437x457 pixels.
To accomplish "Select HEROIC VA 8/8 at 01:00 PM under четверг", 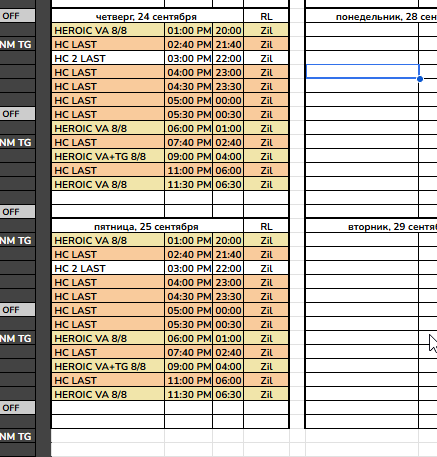I will pyautogui.click(x=108, y=30).
